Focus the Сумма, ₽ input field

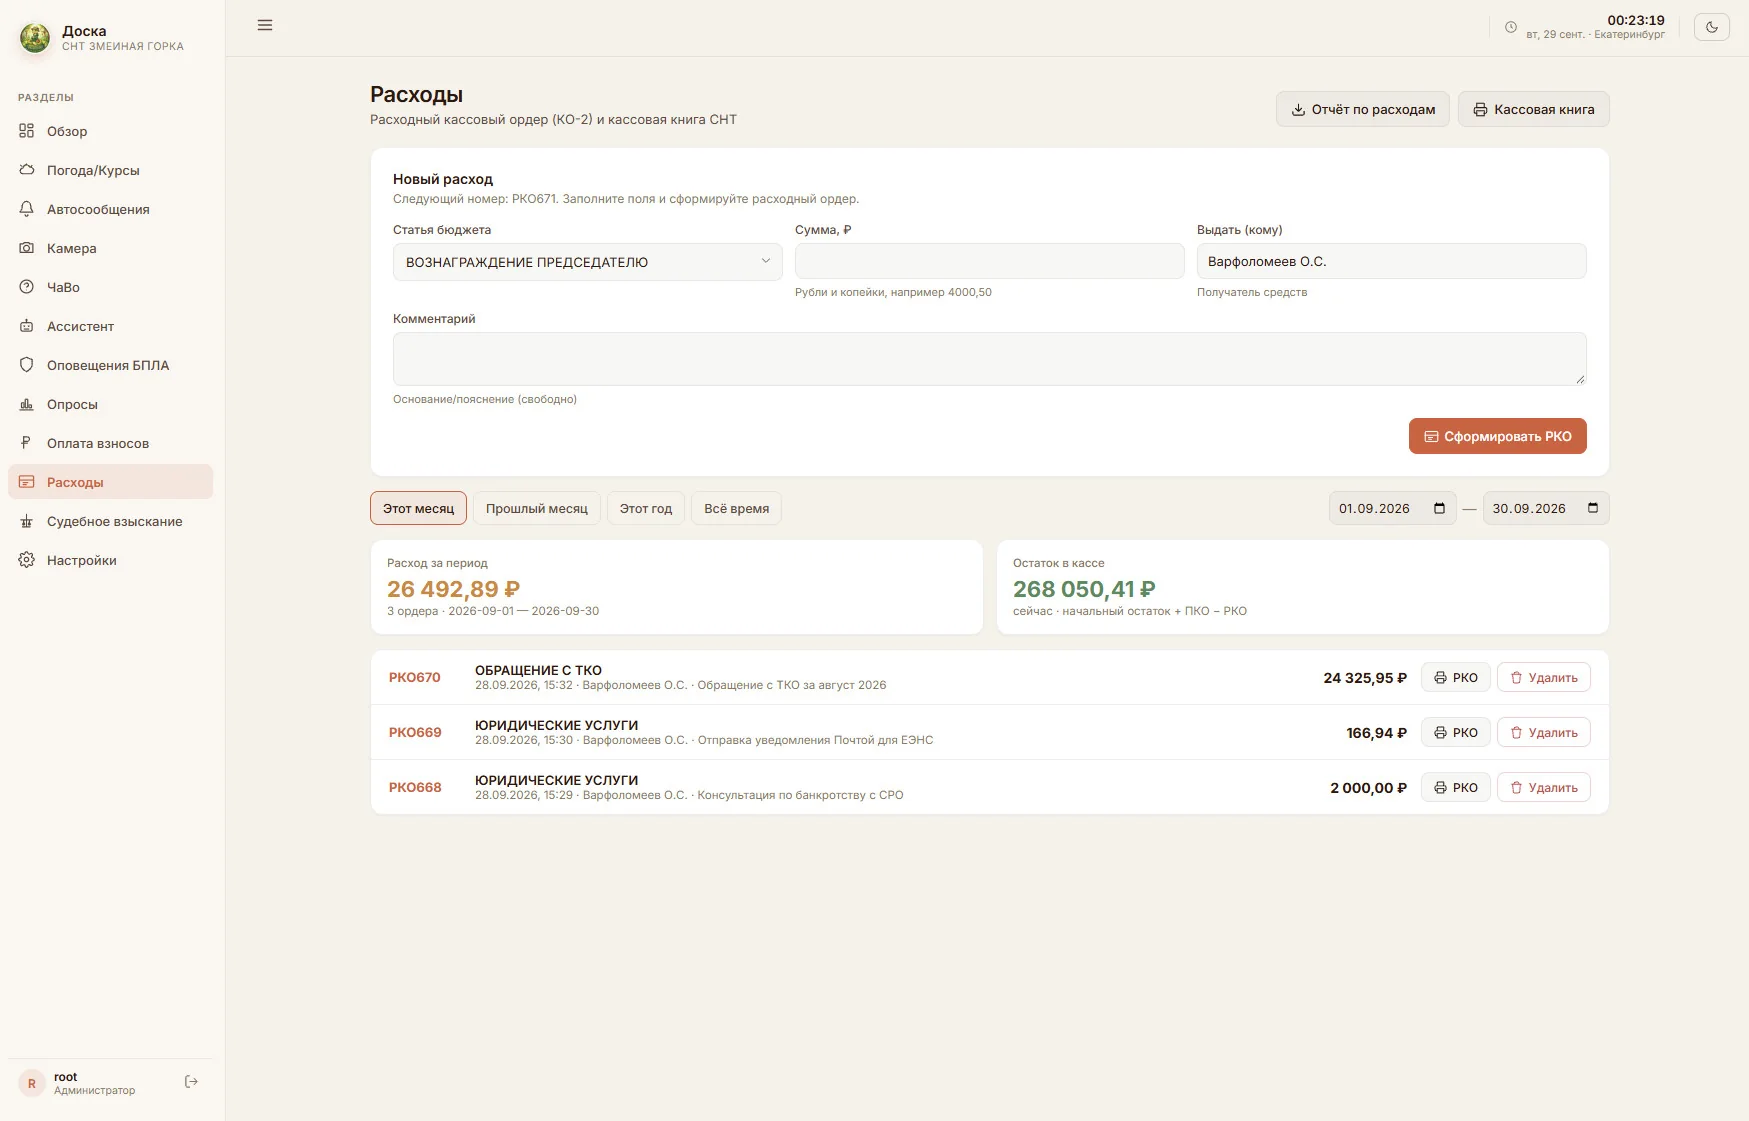click(989, 261)
